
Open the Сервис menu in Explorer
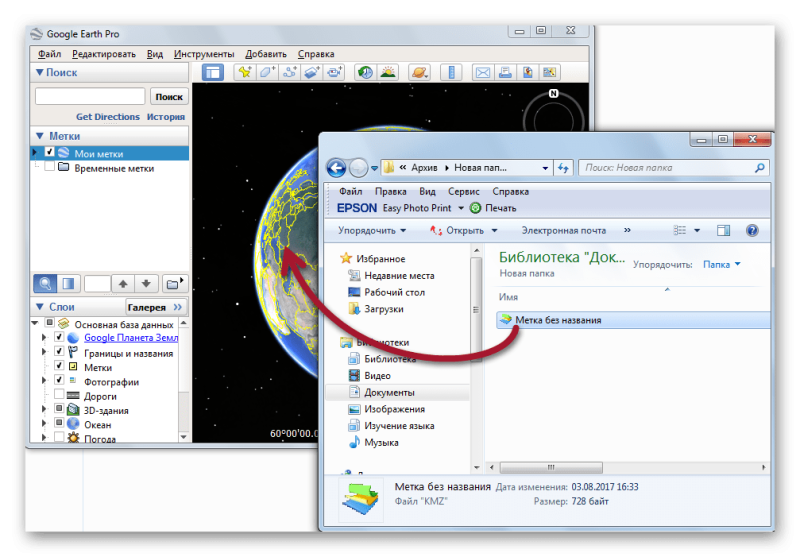463,192
